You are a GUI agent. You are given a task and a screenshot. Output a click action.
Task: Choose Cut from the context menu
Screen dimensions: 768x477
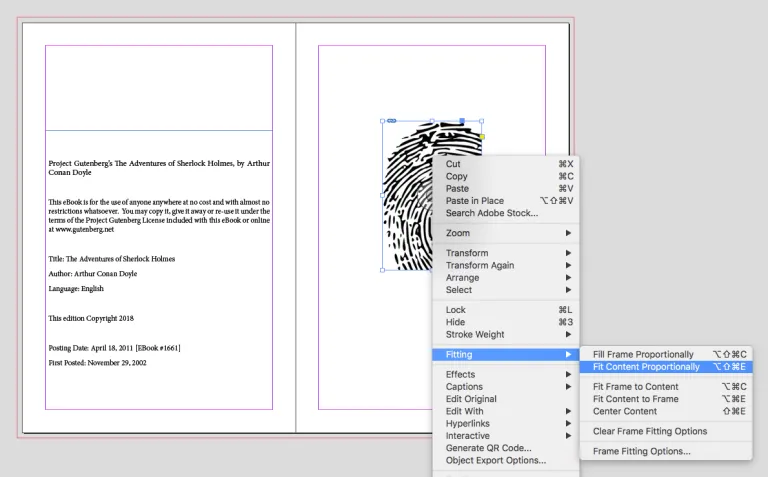(x=505, y=164)
